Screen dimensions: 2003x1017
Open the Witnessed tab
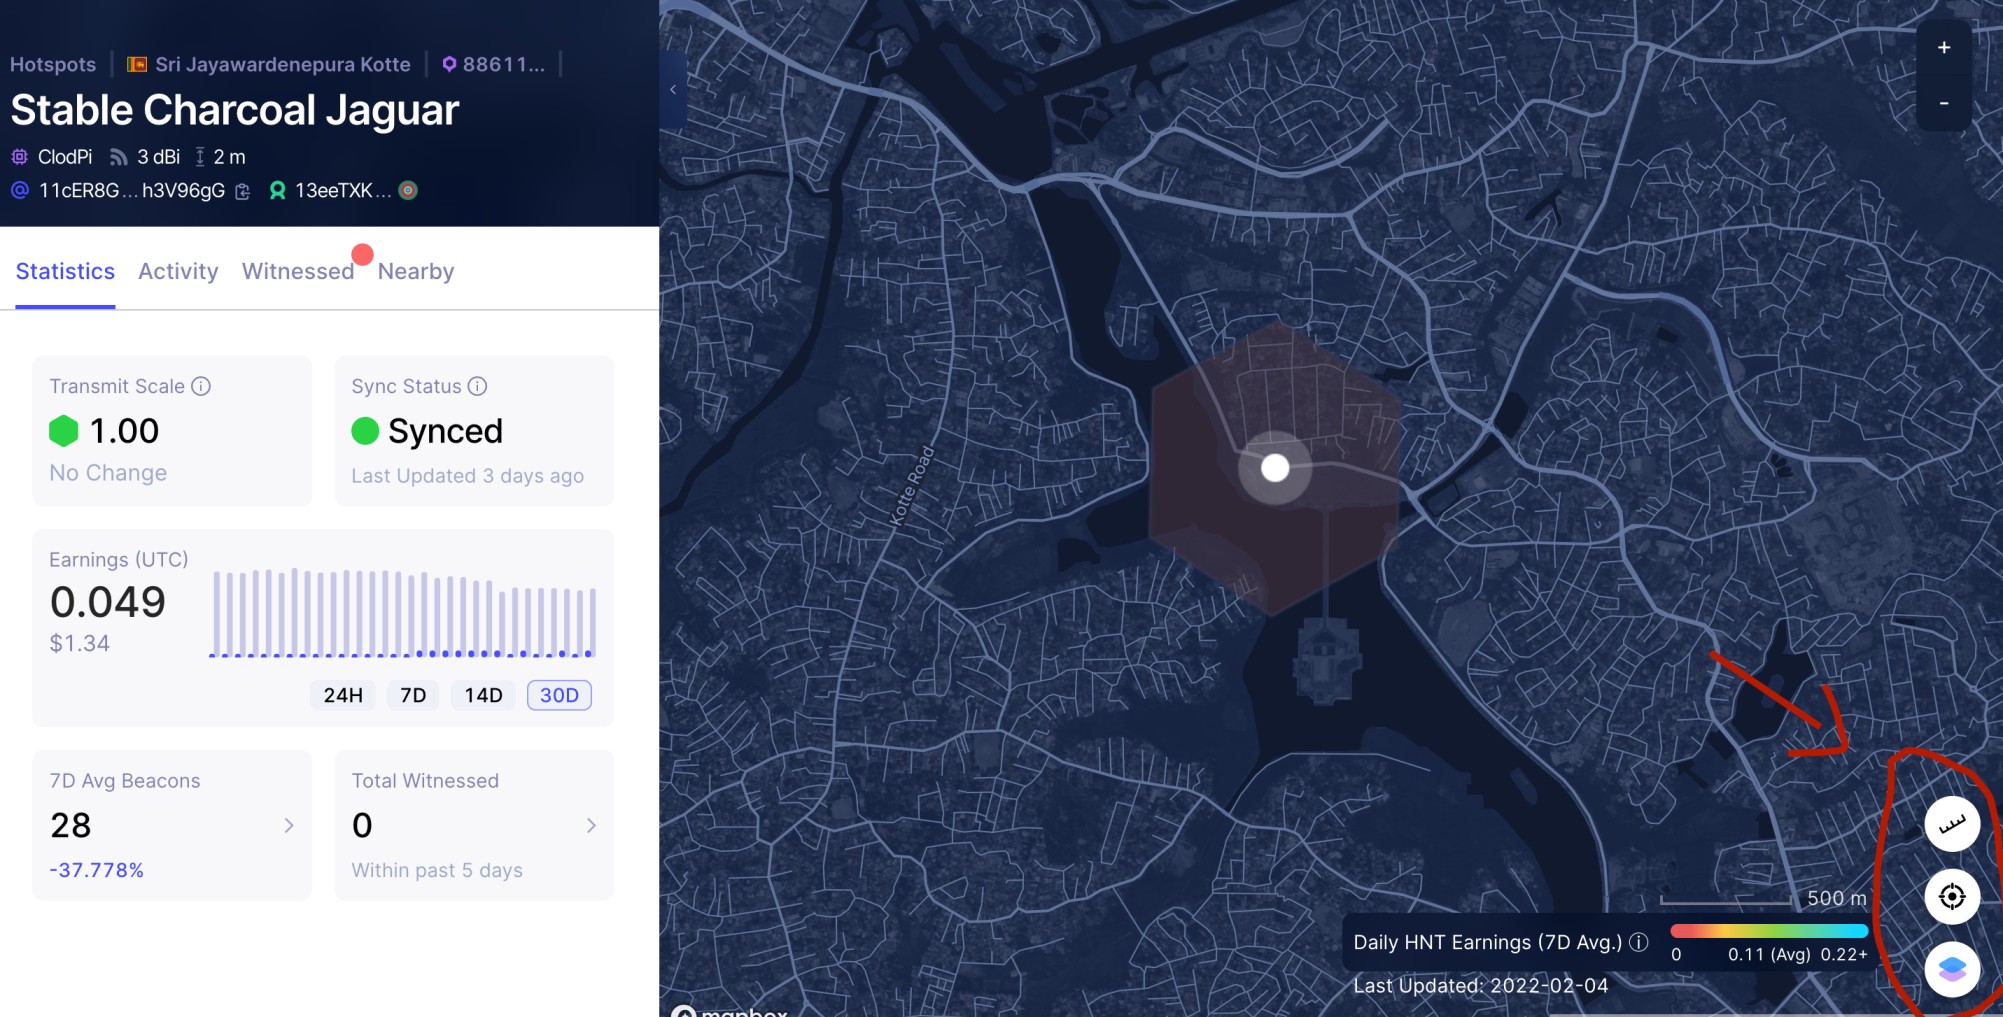(x=298, y=271)
